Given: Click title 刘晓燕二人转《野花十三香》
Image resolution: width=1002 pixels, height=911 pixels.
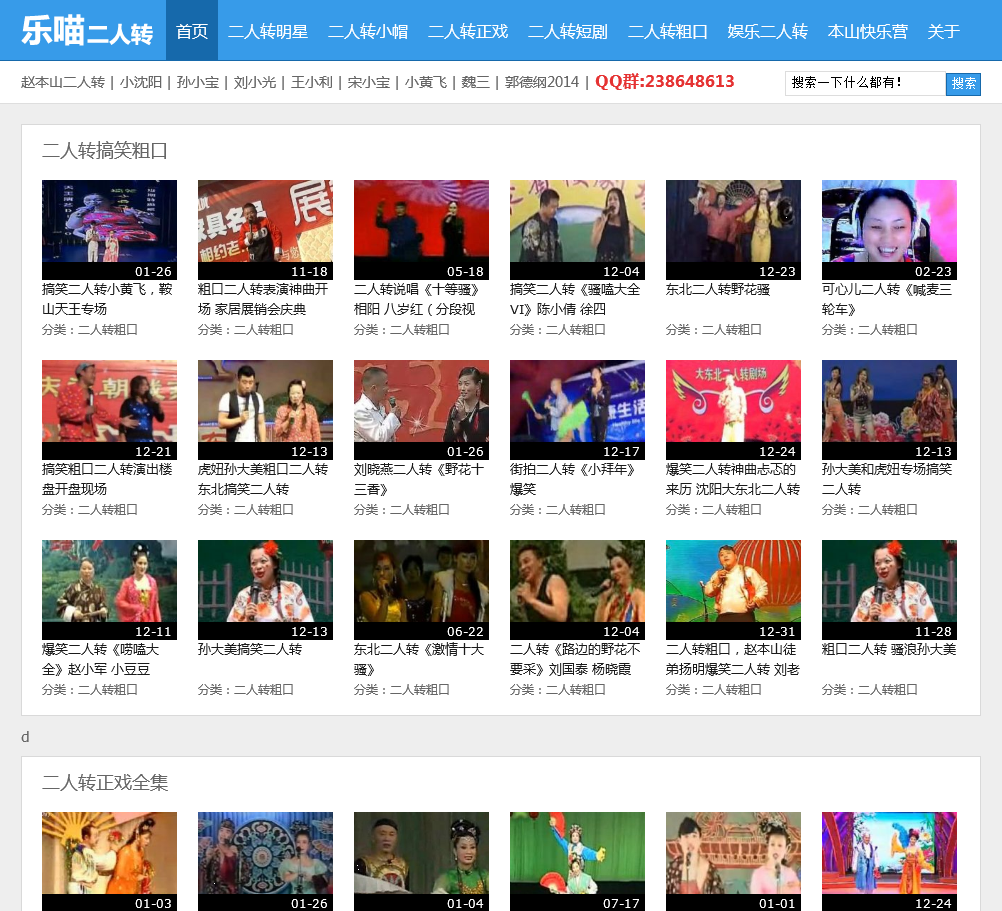Looking at the screenshot, I should coord(419,479).
